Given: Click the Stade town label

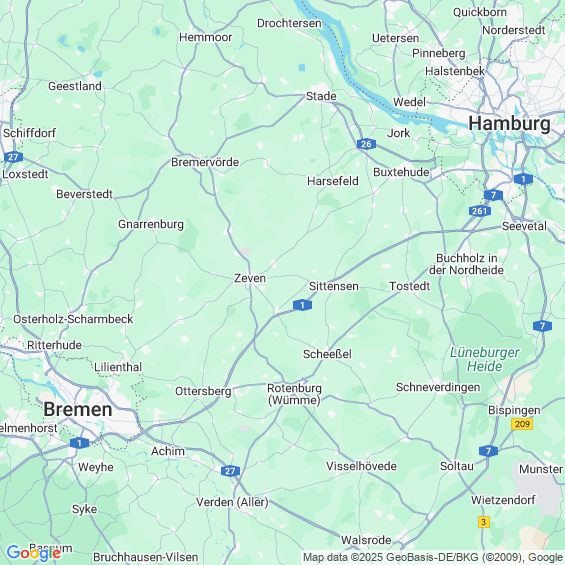Looking at the screenshot, I should 321,96.
